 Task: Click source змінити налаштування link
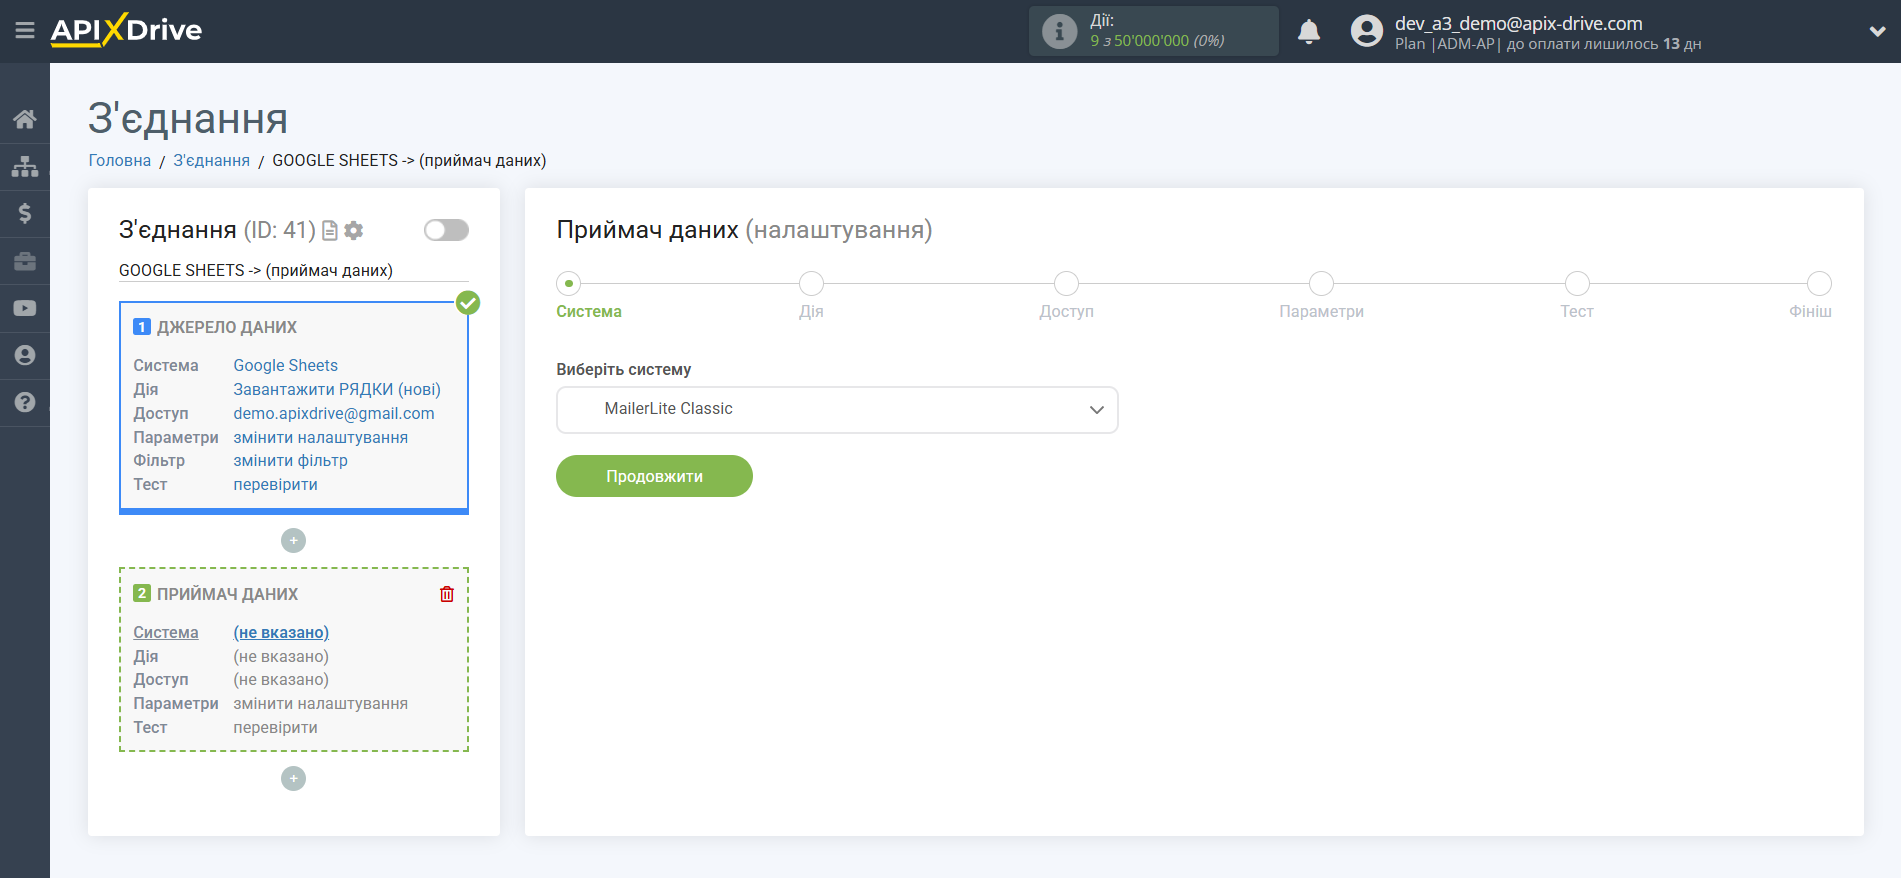[320, 437]
